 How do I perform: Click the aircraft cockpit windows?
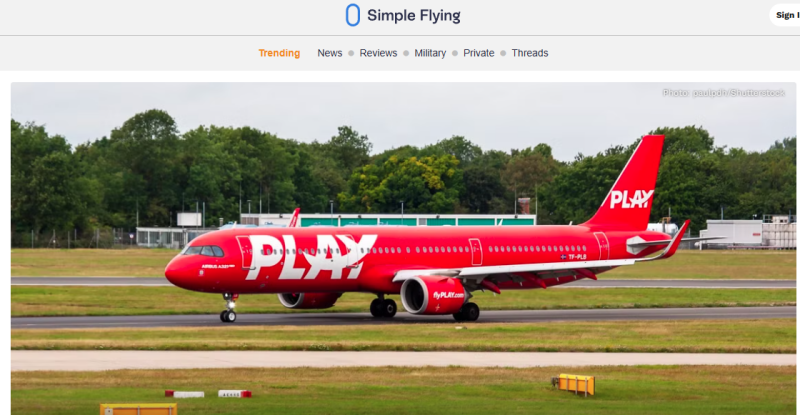click(204, 251)
